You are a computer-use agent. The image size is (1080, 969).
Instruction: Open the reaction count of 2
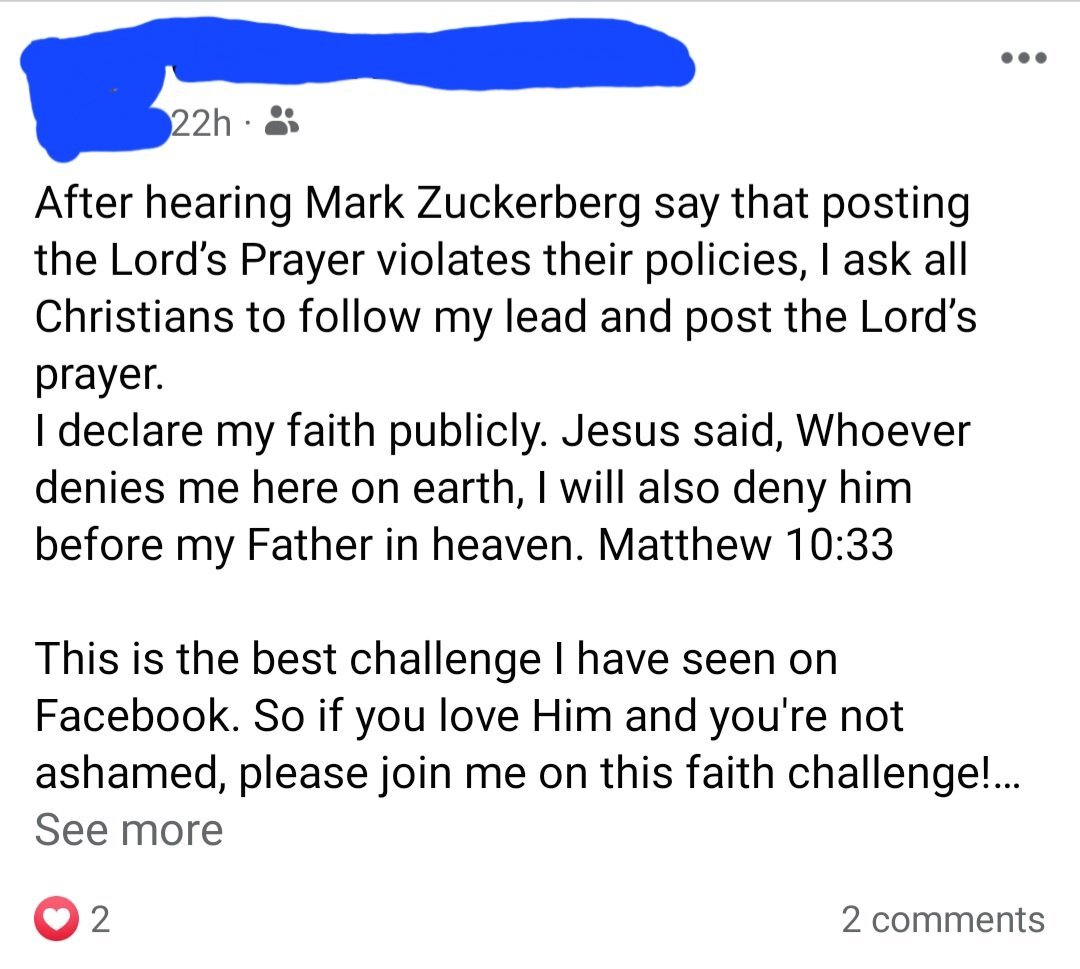pos(99,919)
